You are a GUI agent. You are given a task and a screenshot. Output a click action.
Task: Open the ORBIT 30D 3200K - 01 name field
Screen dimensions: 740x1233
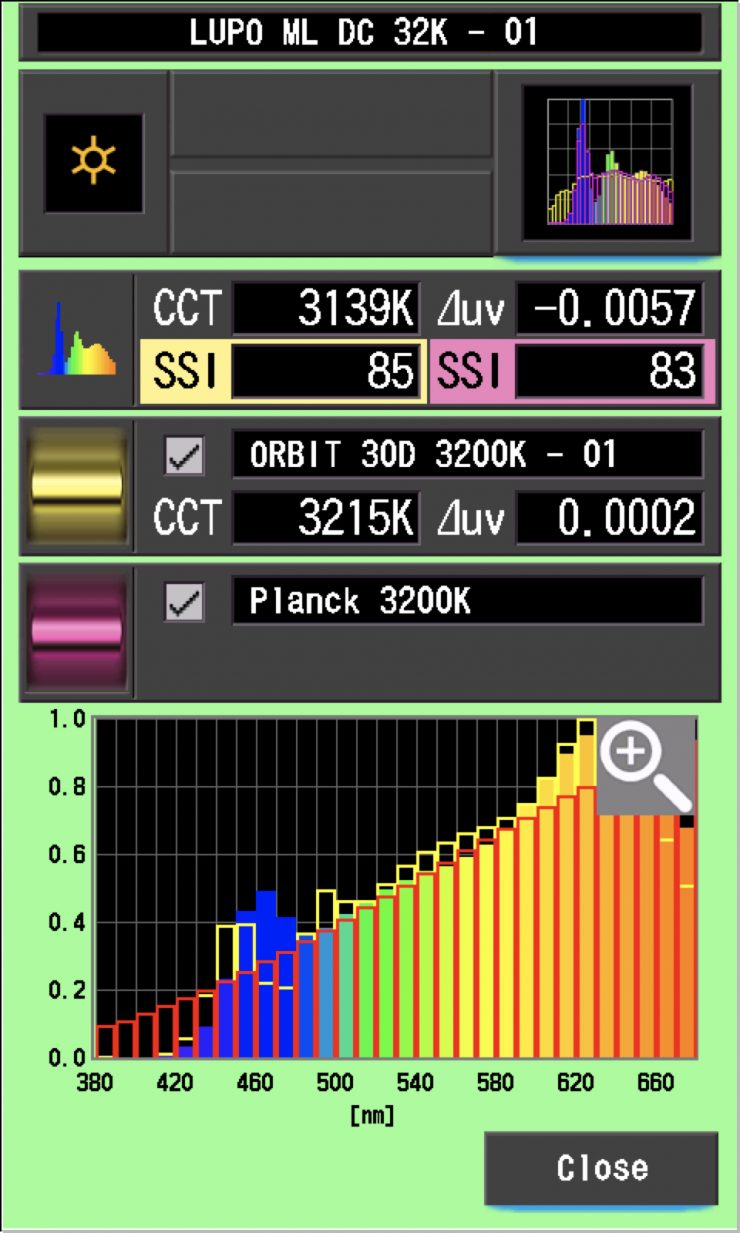click(x=467, y=457)
